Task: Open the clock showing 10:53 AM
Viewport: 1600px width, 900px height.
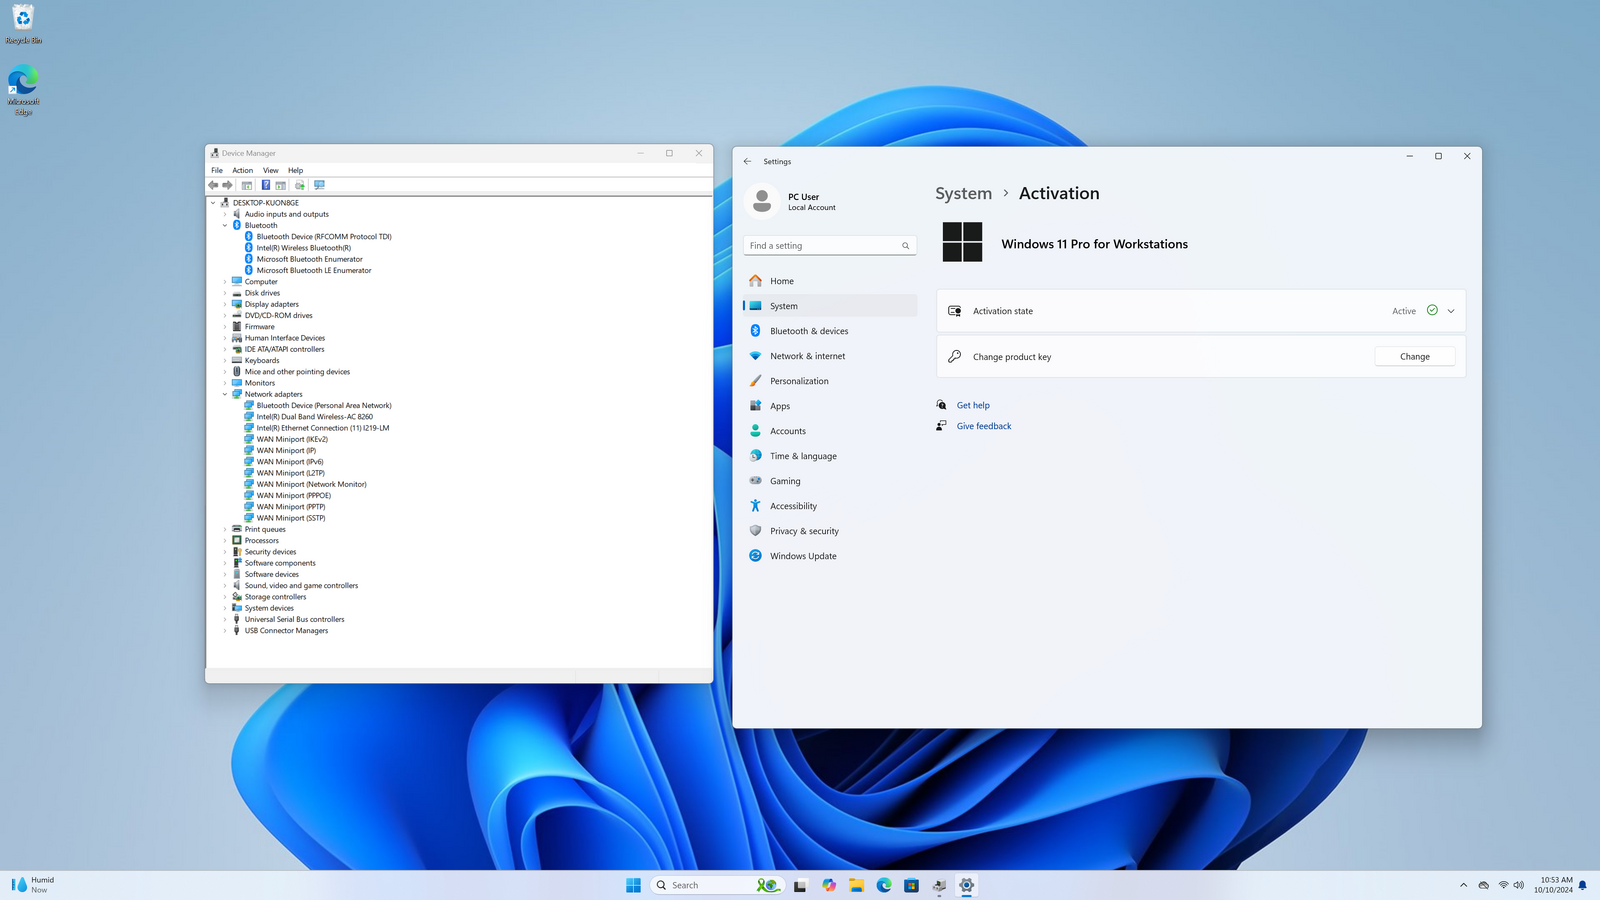Action: point(1556,885)
